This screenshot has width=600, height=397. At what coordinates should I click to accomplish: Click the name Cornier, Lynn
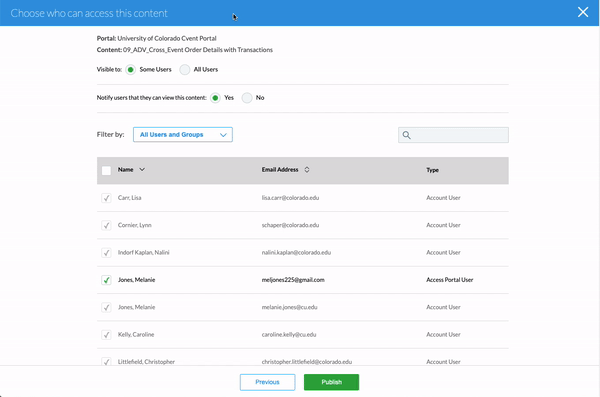pos(135,225)
